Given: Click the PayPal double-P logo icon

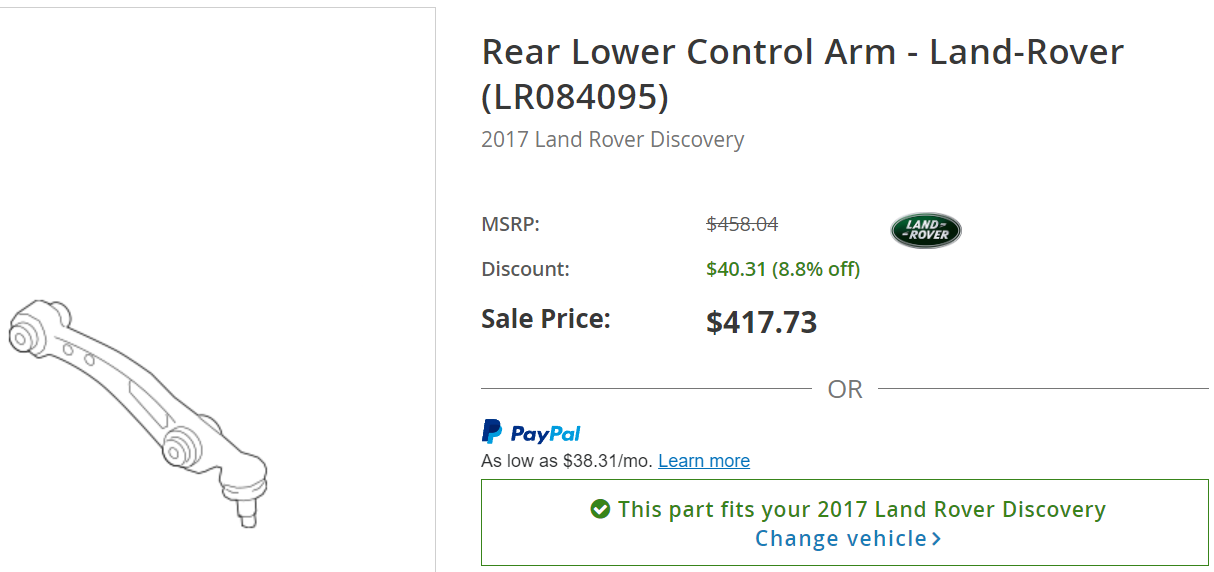Looking at the screenshot, I should [492, 432].
